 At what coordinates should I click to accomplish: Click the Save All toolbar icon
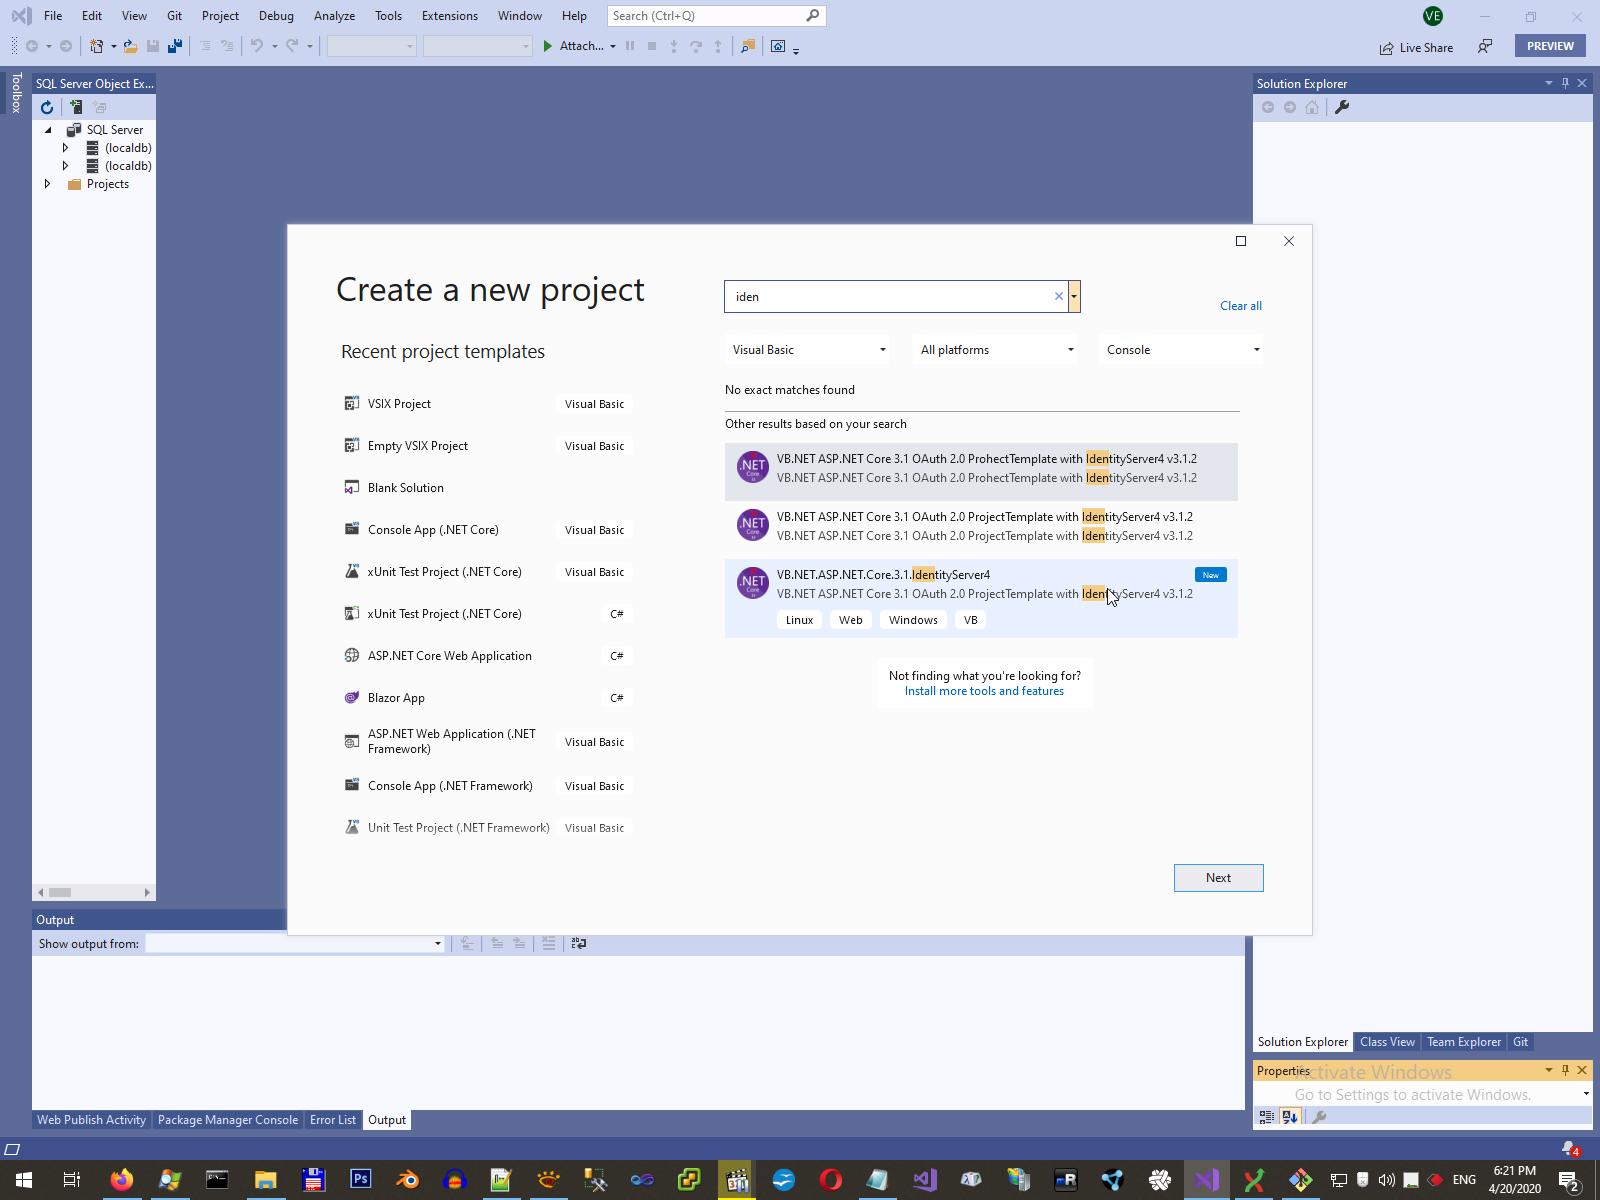(x=175, y=46)
